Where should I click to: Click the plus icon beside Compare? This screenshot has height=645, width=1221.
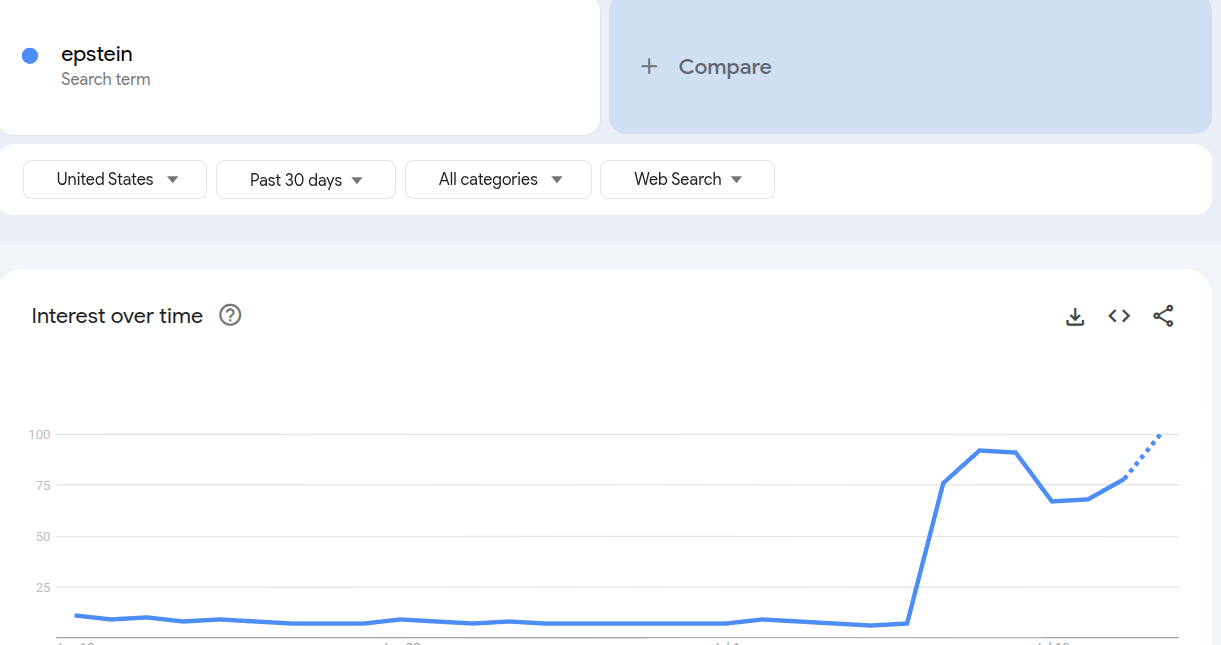649,67
